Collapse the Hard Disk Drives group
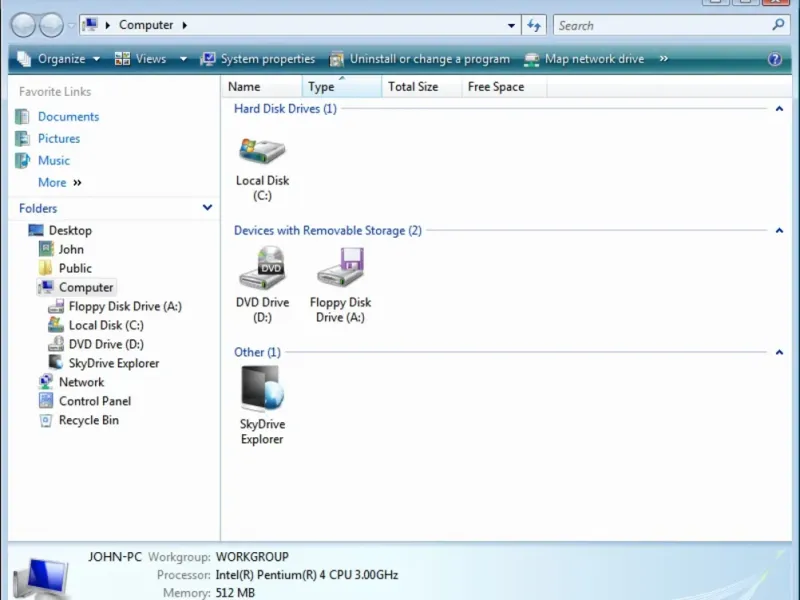800x600 pixels. (778, 109)
